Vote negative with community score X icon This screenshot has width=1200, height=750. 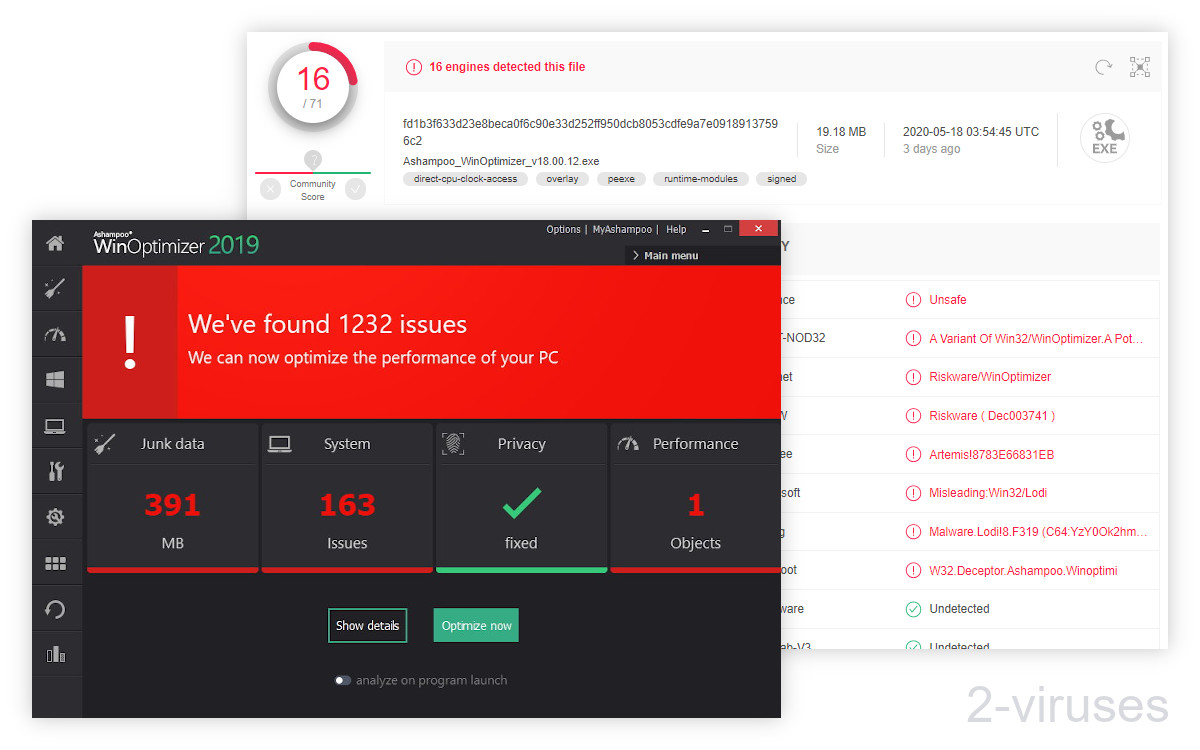(x=270, y=189)
